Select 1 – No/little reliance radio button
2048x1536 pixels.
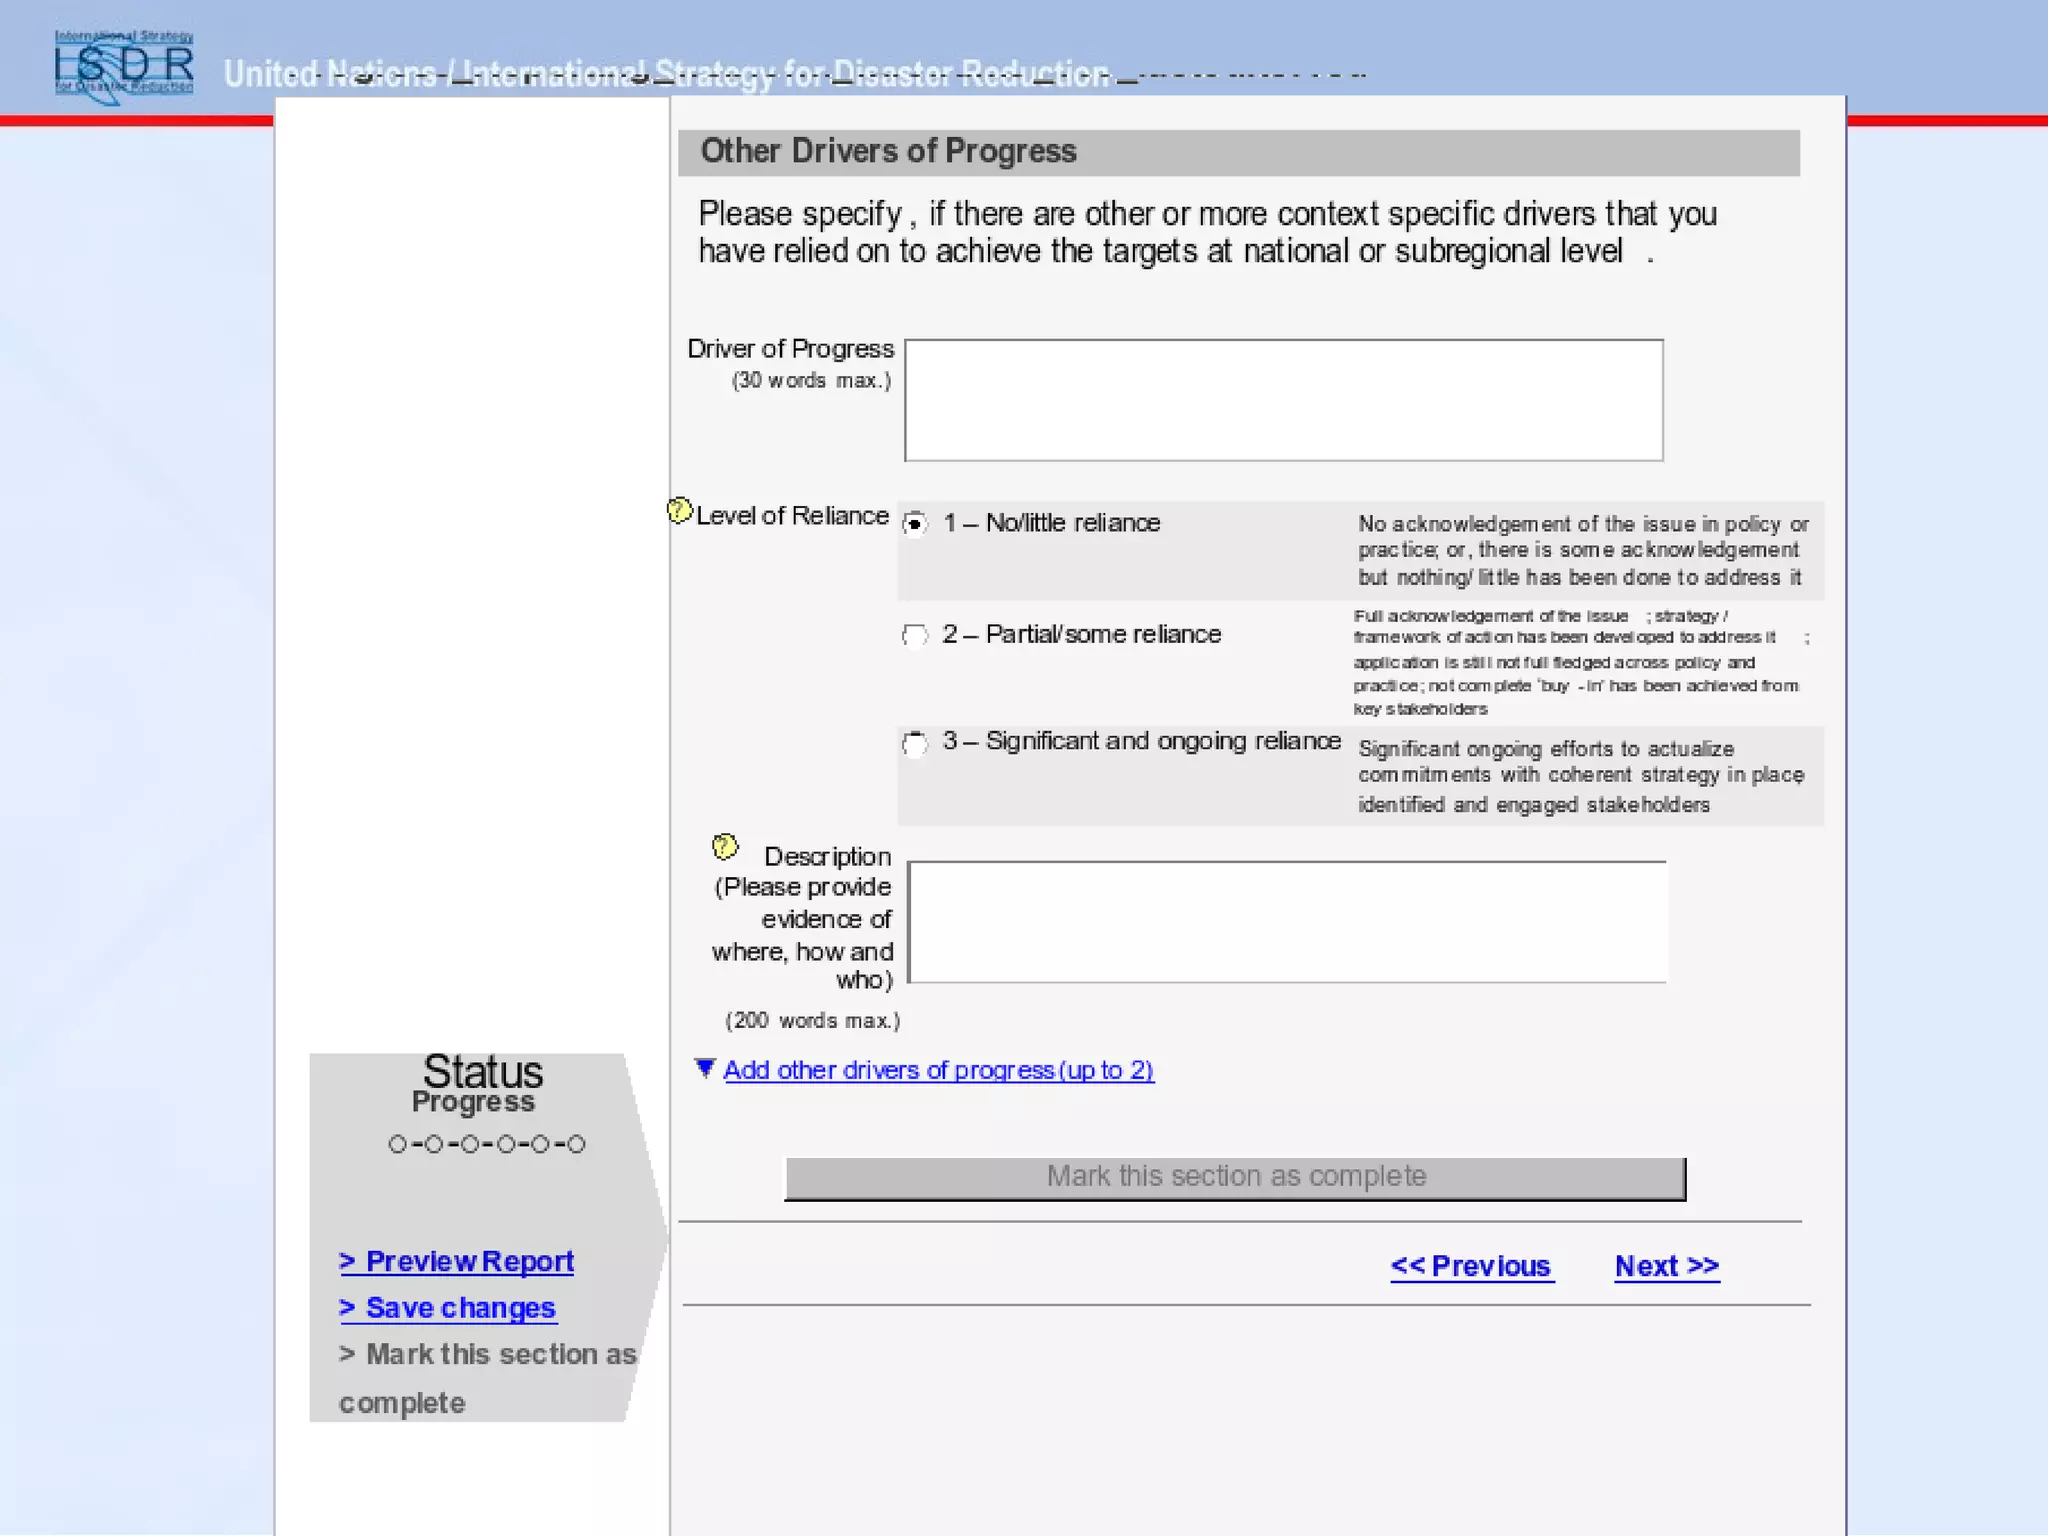pos(915,524)
